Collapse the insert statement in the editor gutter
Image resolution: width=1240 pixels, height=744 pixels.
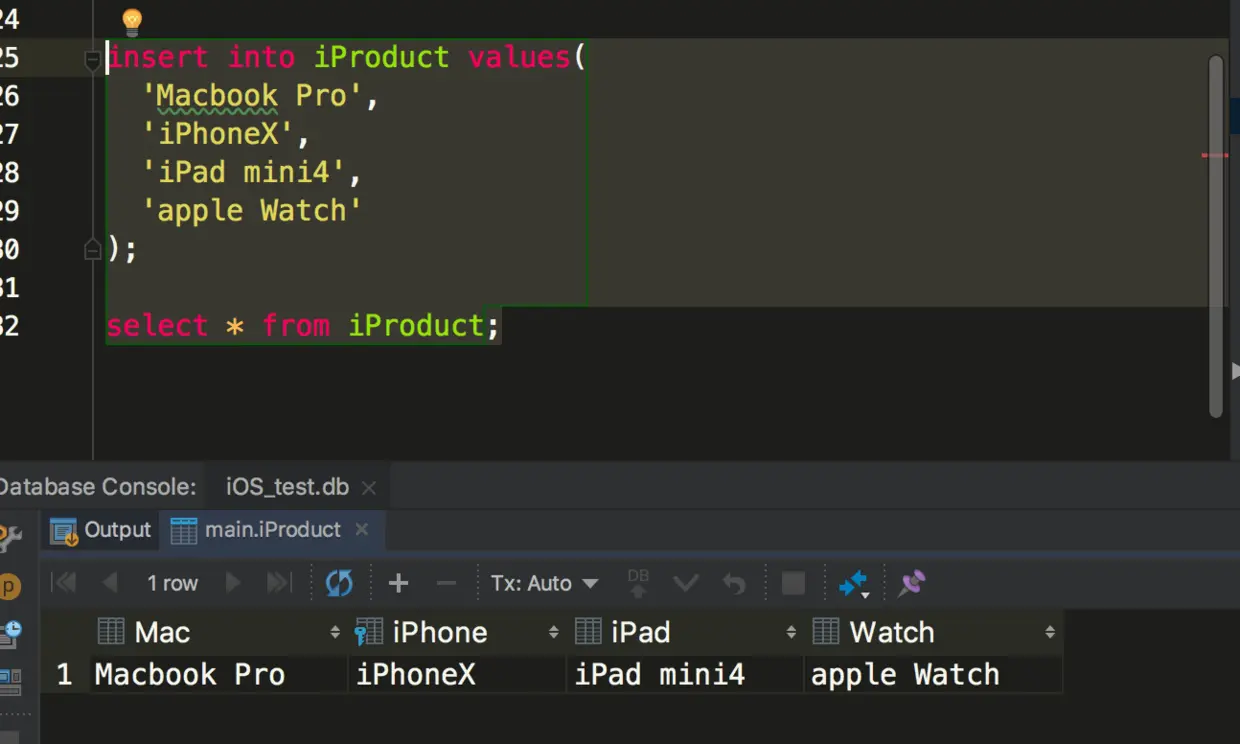[x=92, y=58]
